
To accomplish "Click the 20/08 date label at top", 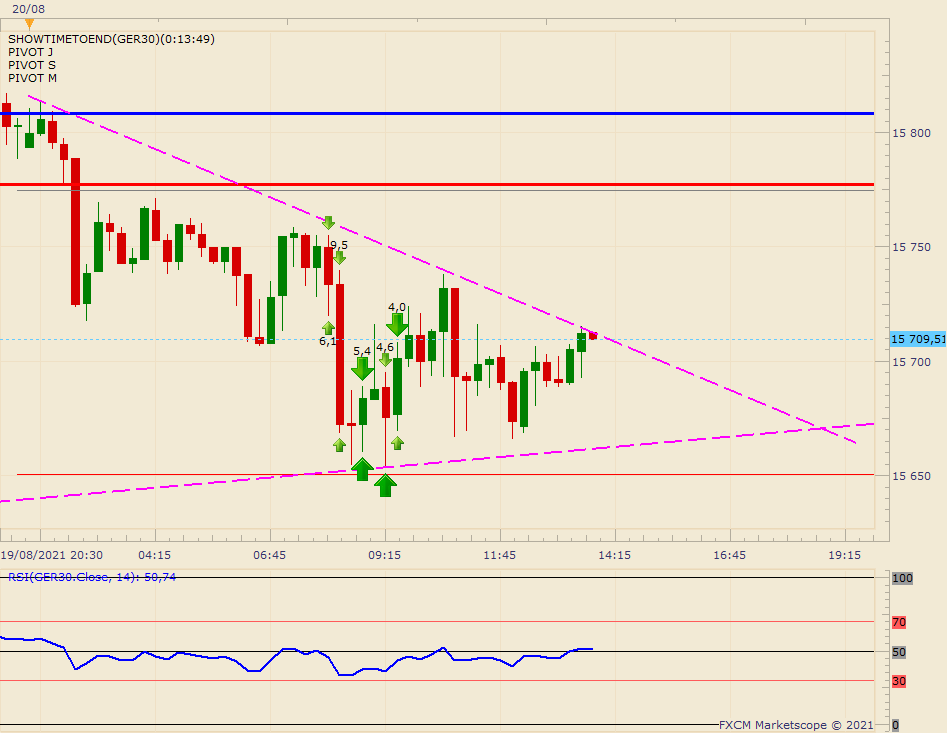I will 28,9.
